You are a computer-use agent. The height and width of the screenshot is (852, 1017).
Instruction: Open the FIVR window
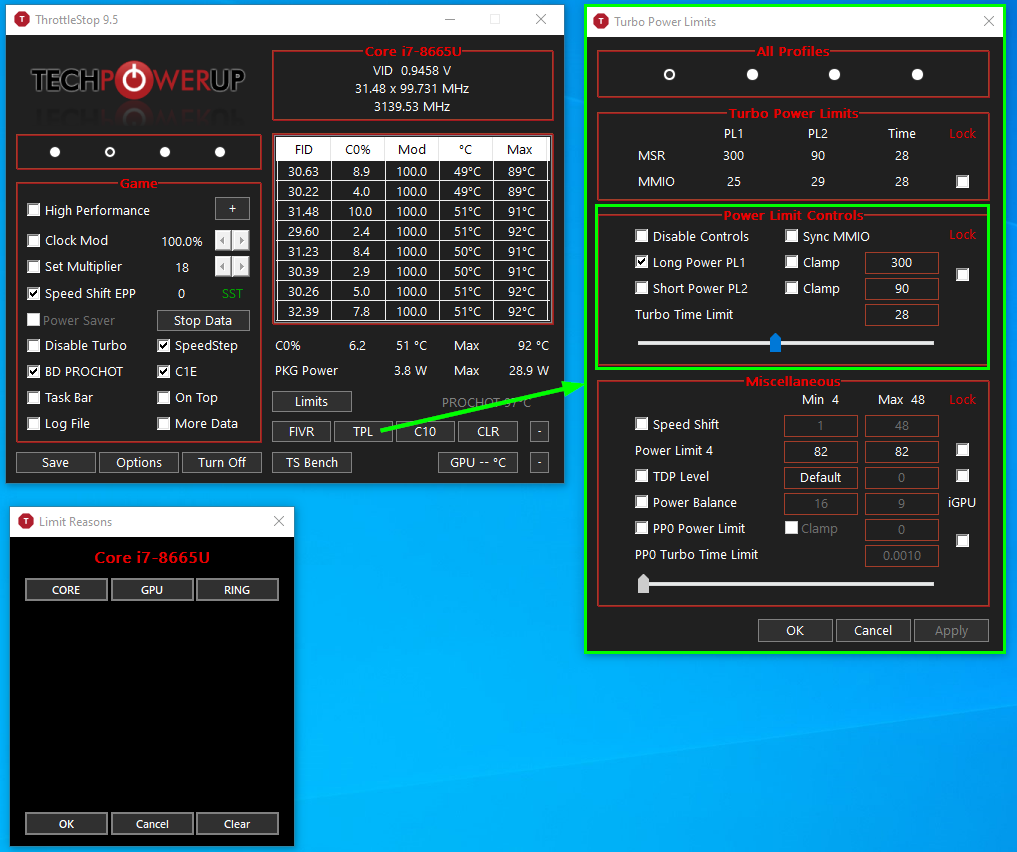click(x=302, y=431)
